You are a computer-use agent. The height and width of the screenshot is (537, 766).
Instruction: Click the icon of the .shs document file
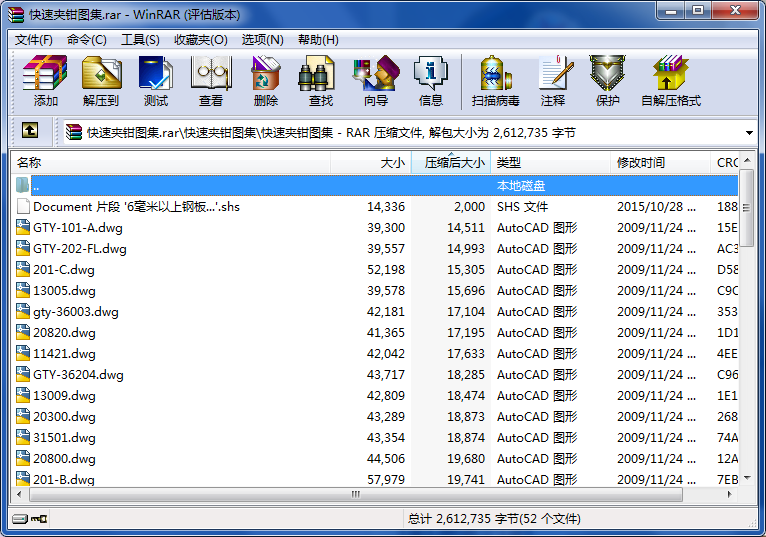pyautogui.click(x=22, y=206)
